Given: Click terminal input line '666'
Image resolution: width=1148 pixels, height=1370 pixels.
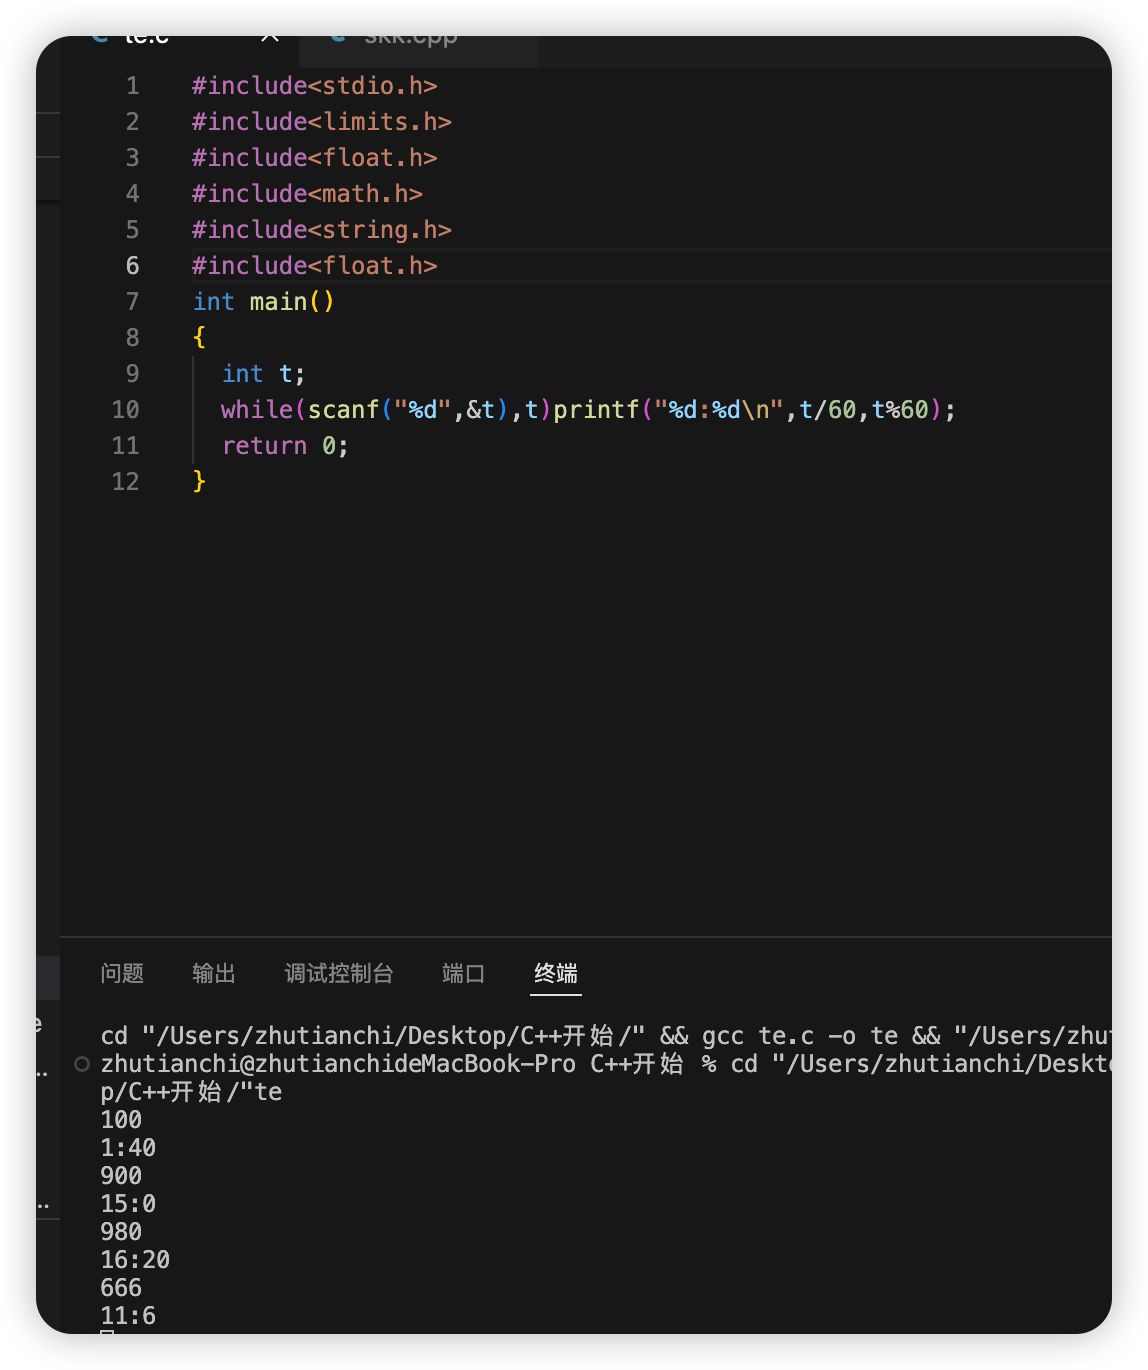Looking at the screenshot, I should pyautogui.click(x=121, y=1288).
